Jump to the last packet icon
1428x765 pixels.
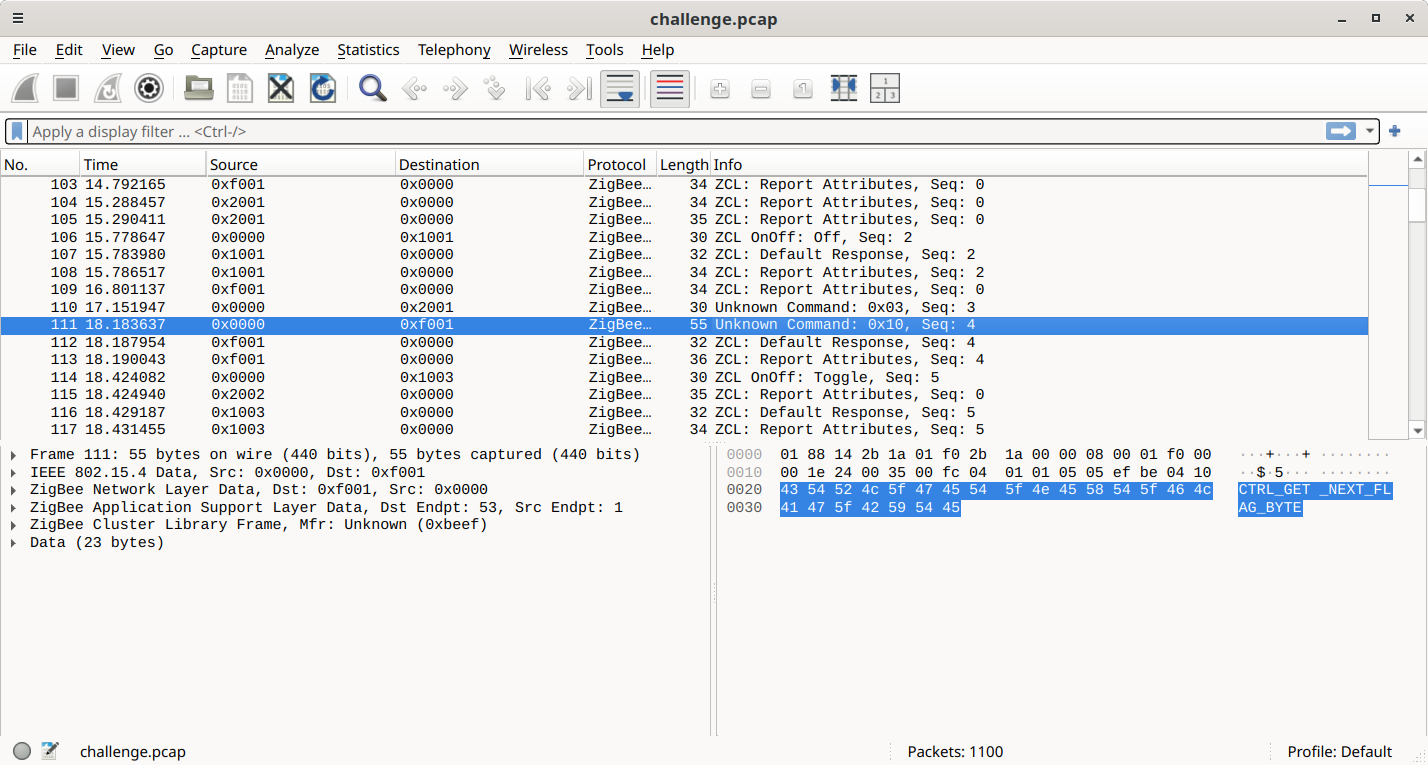[578, 88]
